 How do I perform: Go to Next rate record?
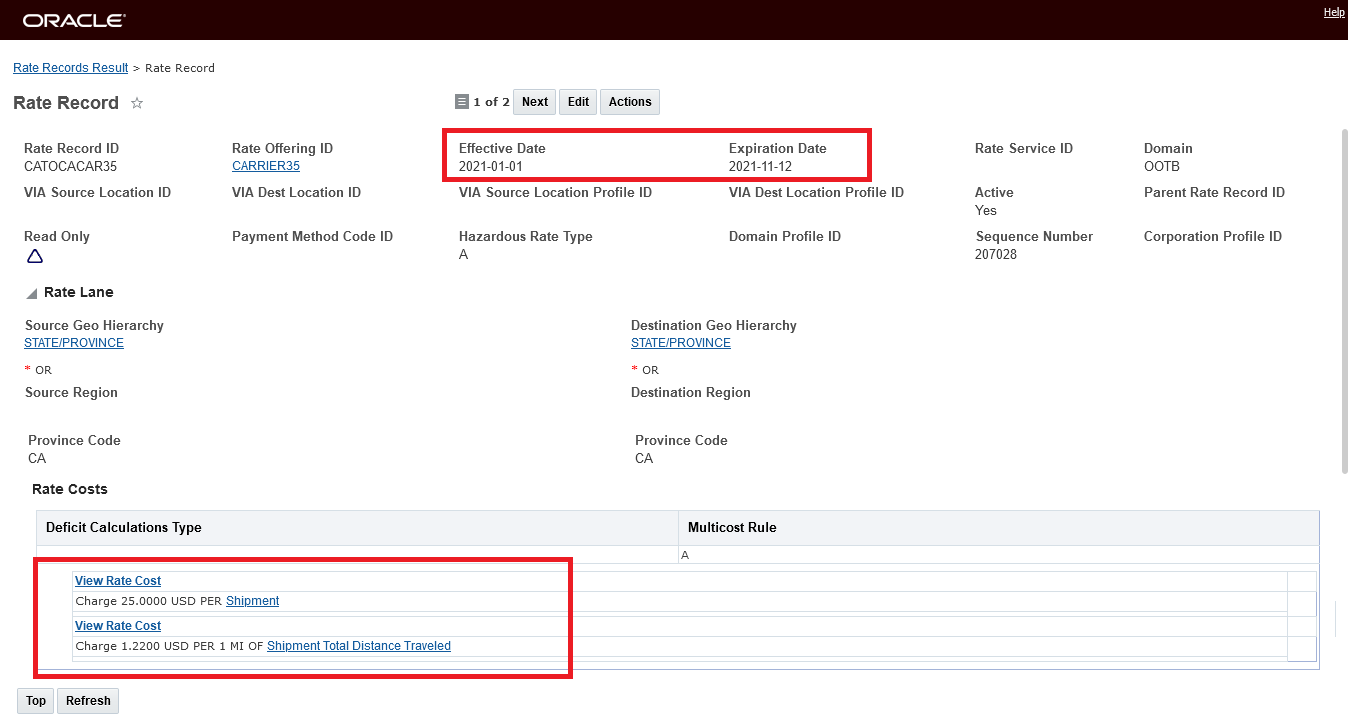coord(535,102)
